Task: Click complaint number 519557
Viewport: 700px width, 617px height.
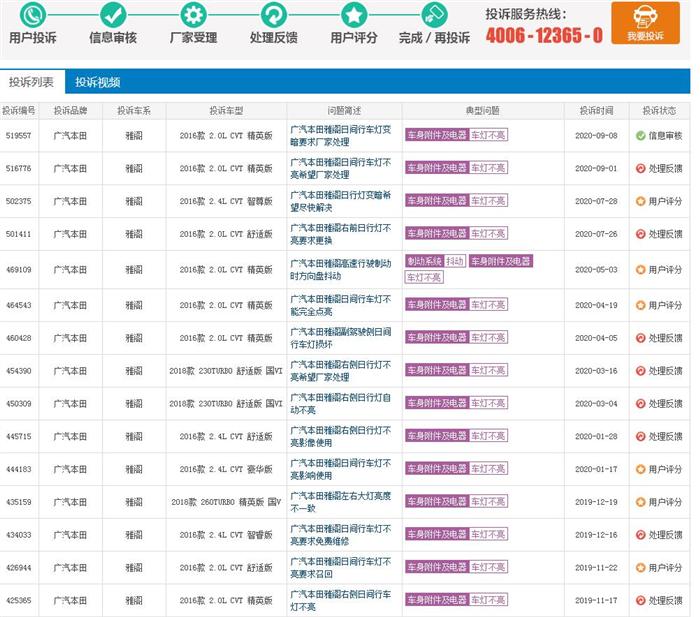Action: pos(18,136)
